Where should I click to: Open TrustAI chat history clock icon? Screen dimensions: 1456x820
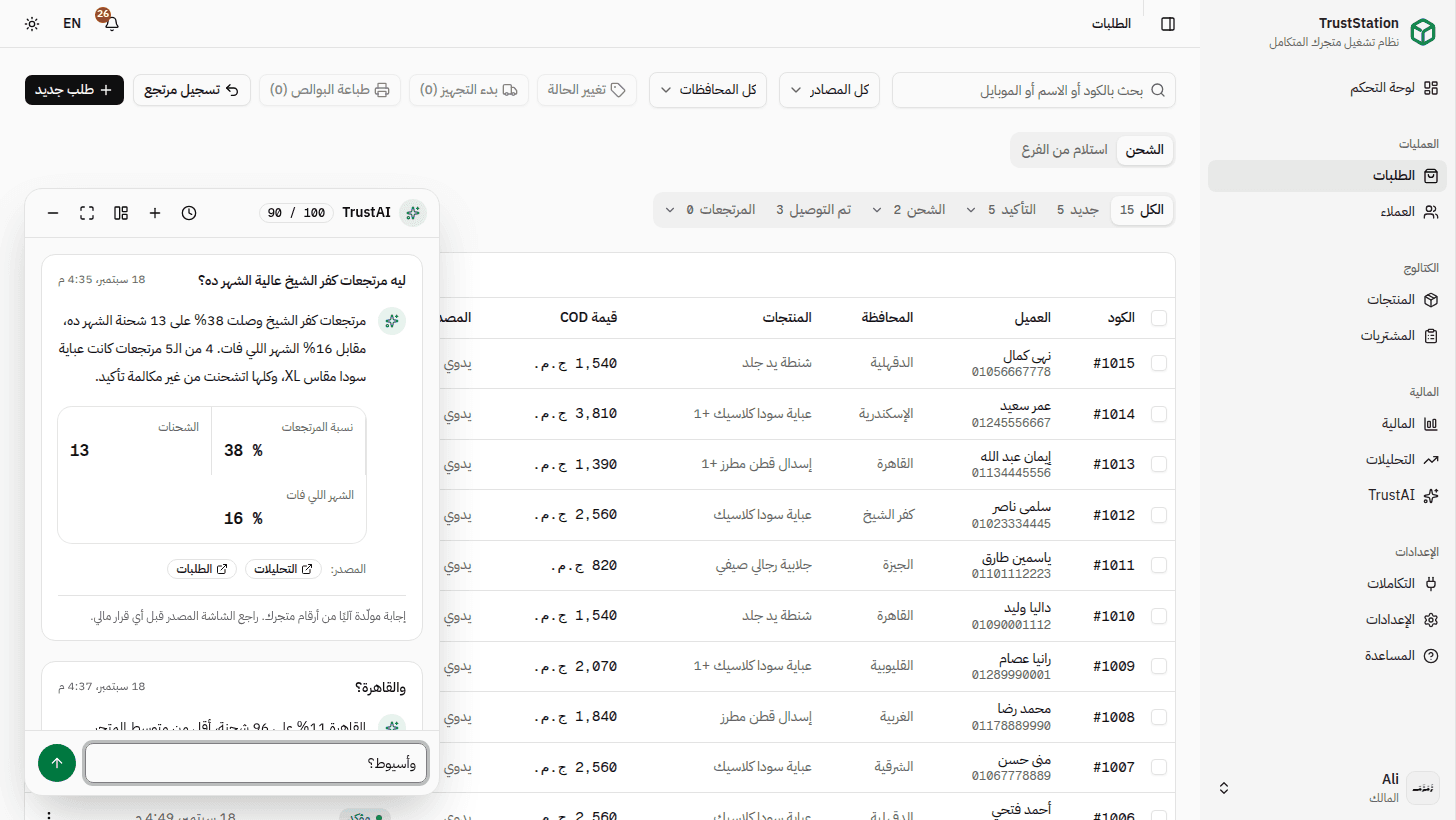(189, 213)
